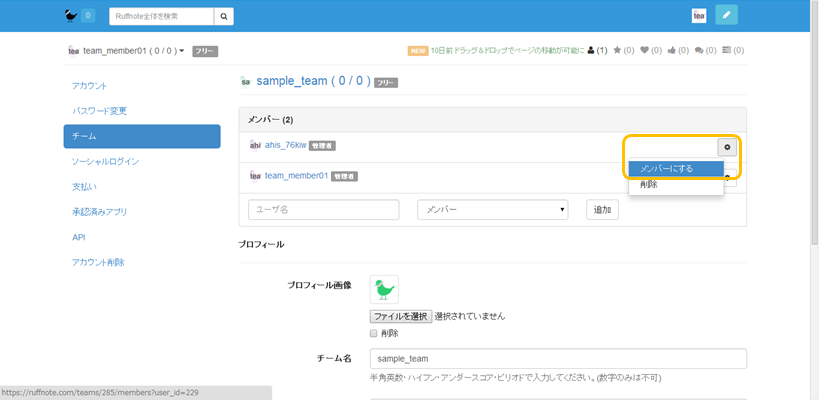Open パスワード変更 in the sidebar
This screenshot has height=400, width=819.
point(99,111)
